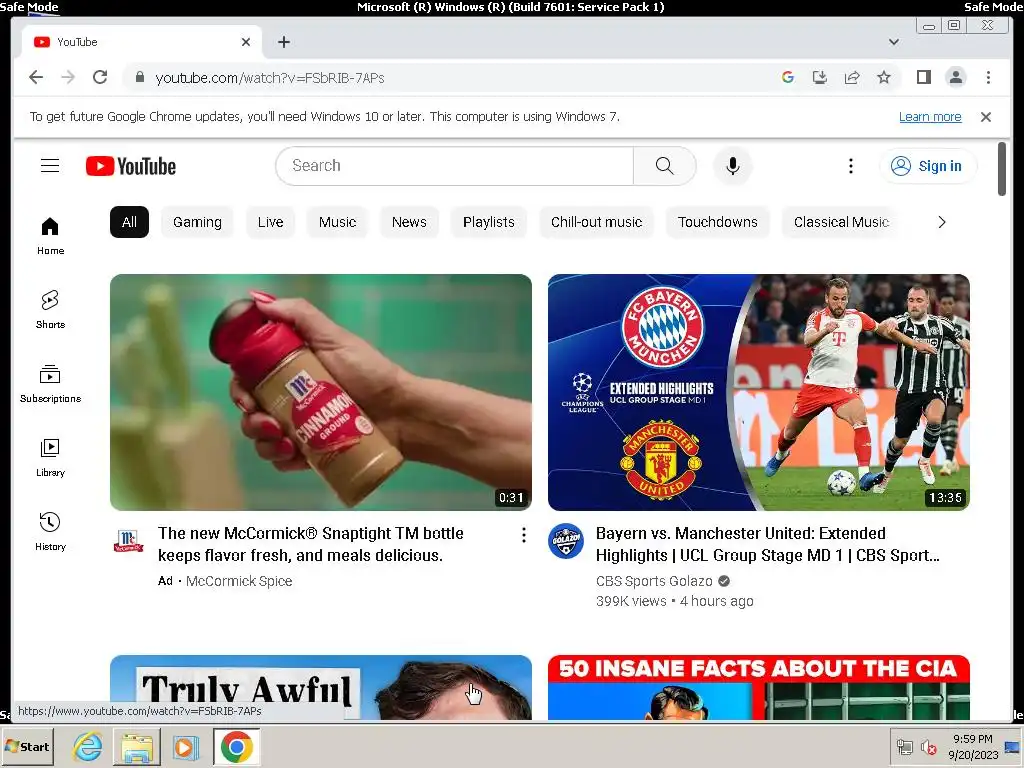Share this page icon
This screenshot has height=768, width=1024.
(852, 77)
